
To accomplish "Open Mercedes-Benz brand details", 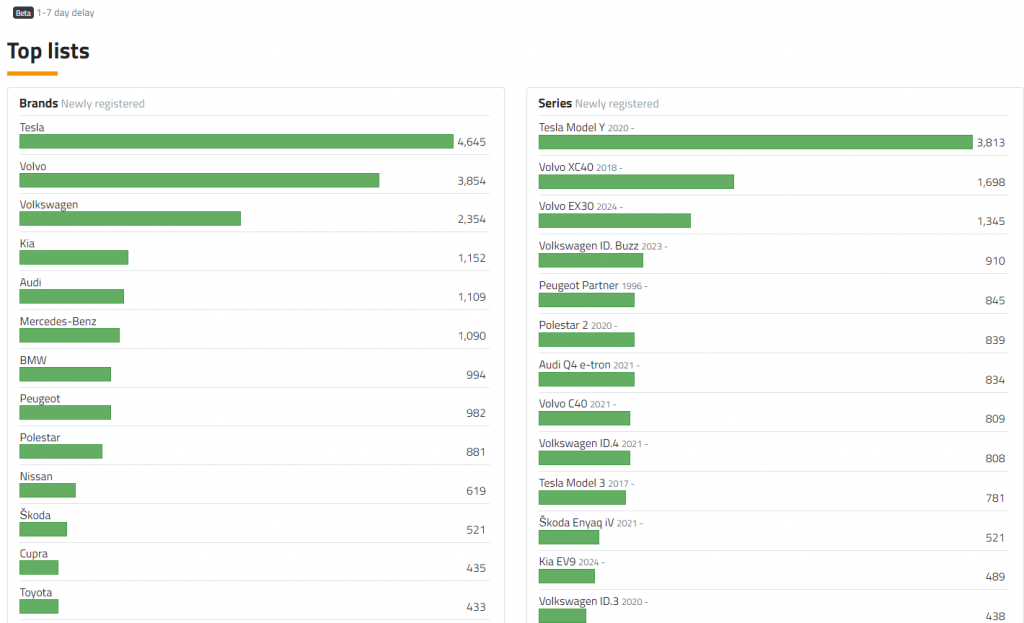I will coord(58,321).
